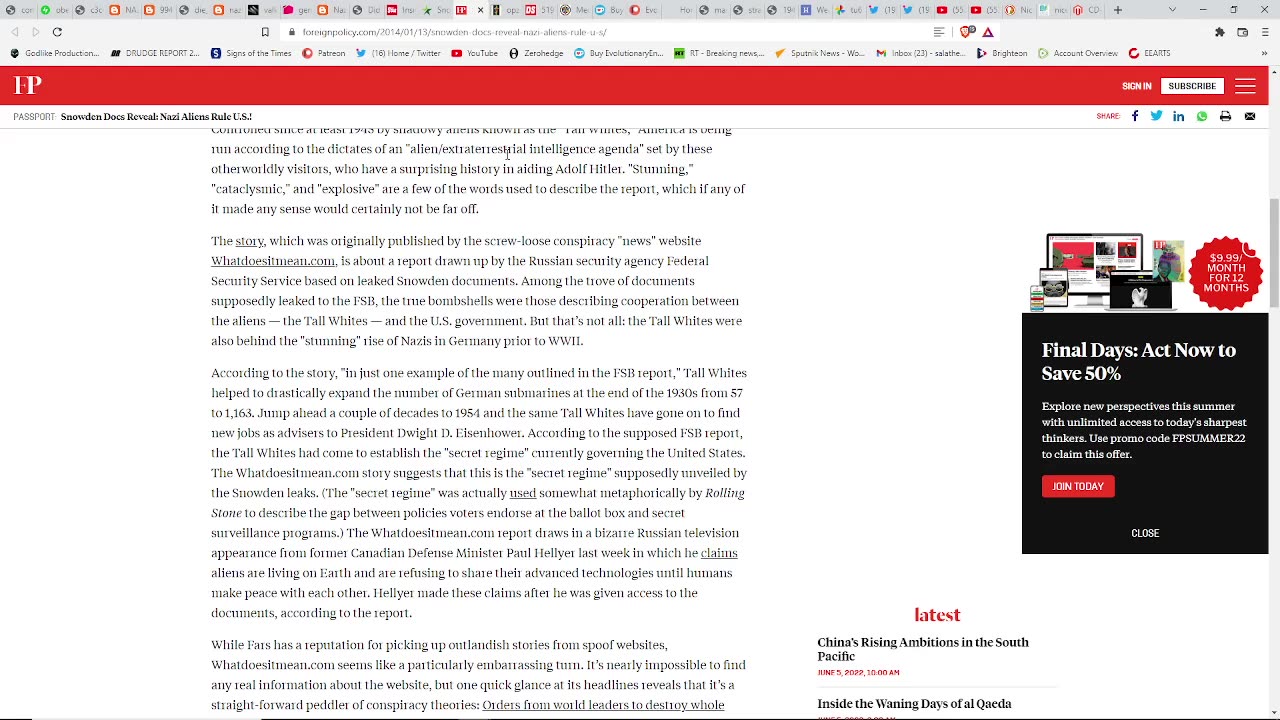Switch to the 'We' tab with H icon
Viewport: 1280px width, 720px height.
815,10
